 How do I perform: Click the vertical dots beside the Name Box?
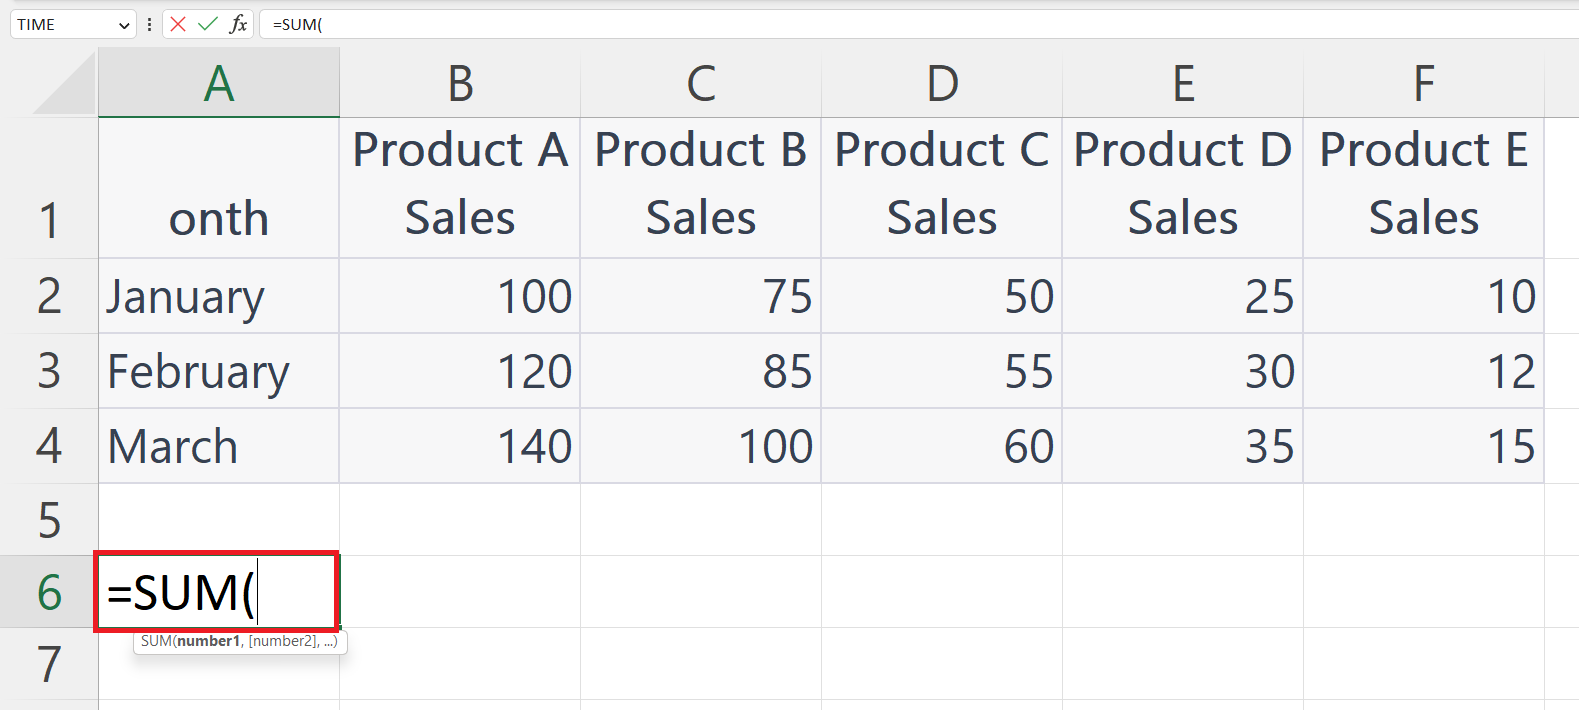pos(148,24)
